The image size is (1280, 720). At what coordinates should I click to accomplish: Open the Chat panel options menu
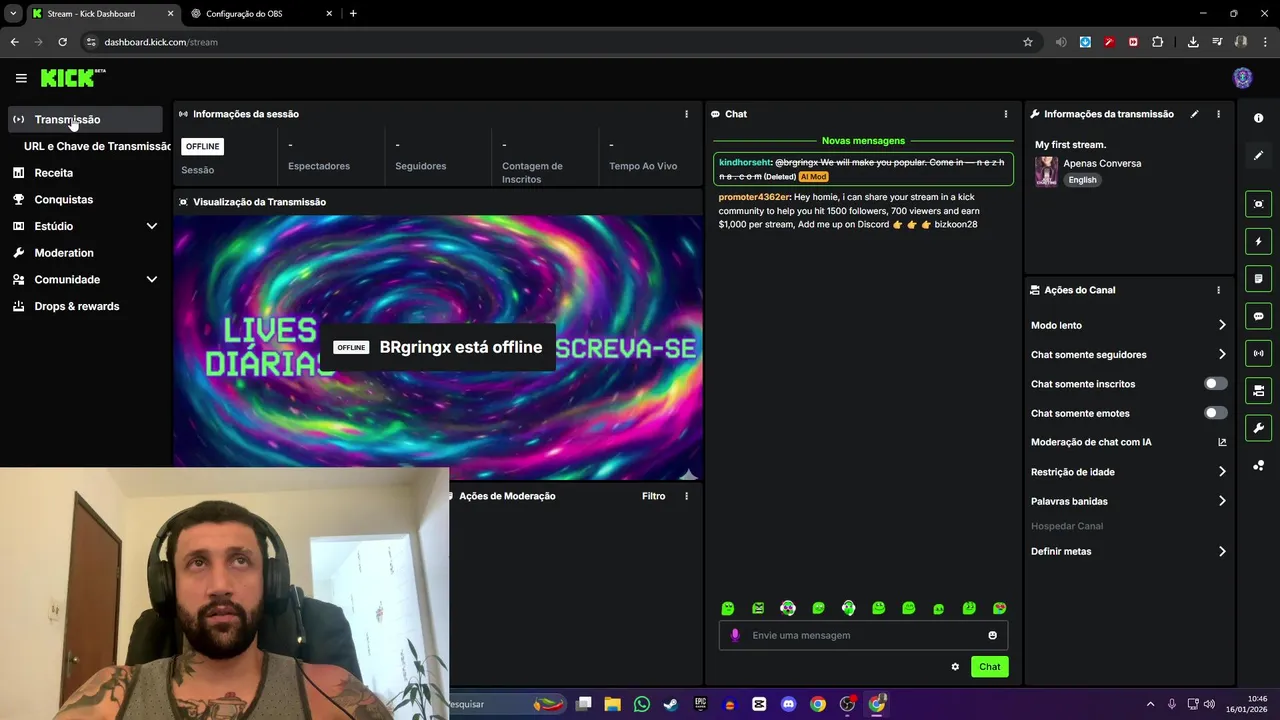1006,114
